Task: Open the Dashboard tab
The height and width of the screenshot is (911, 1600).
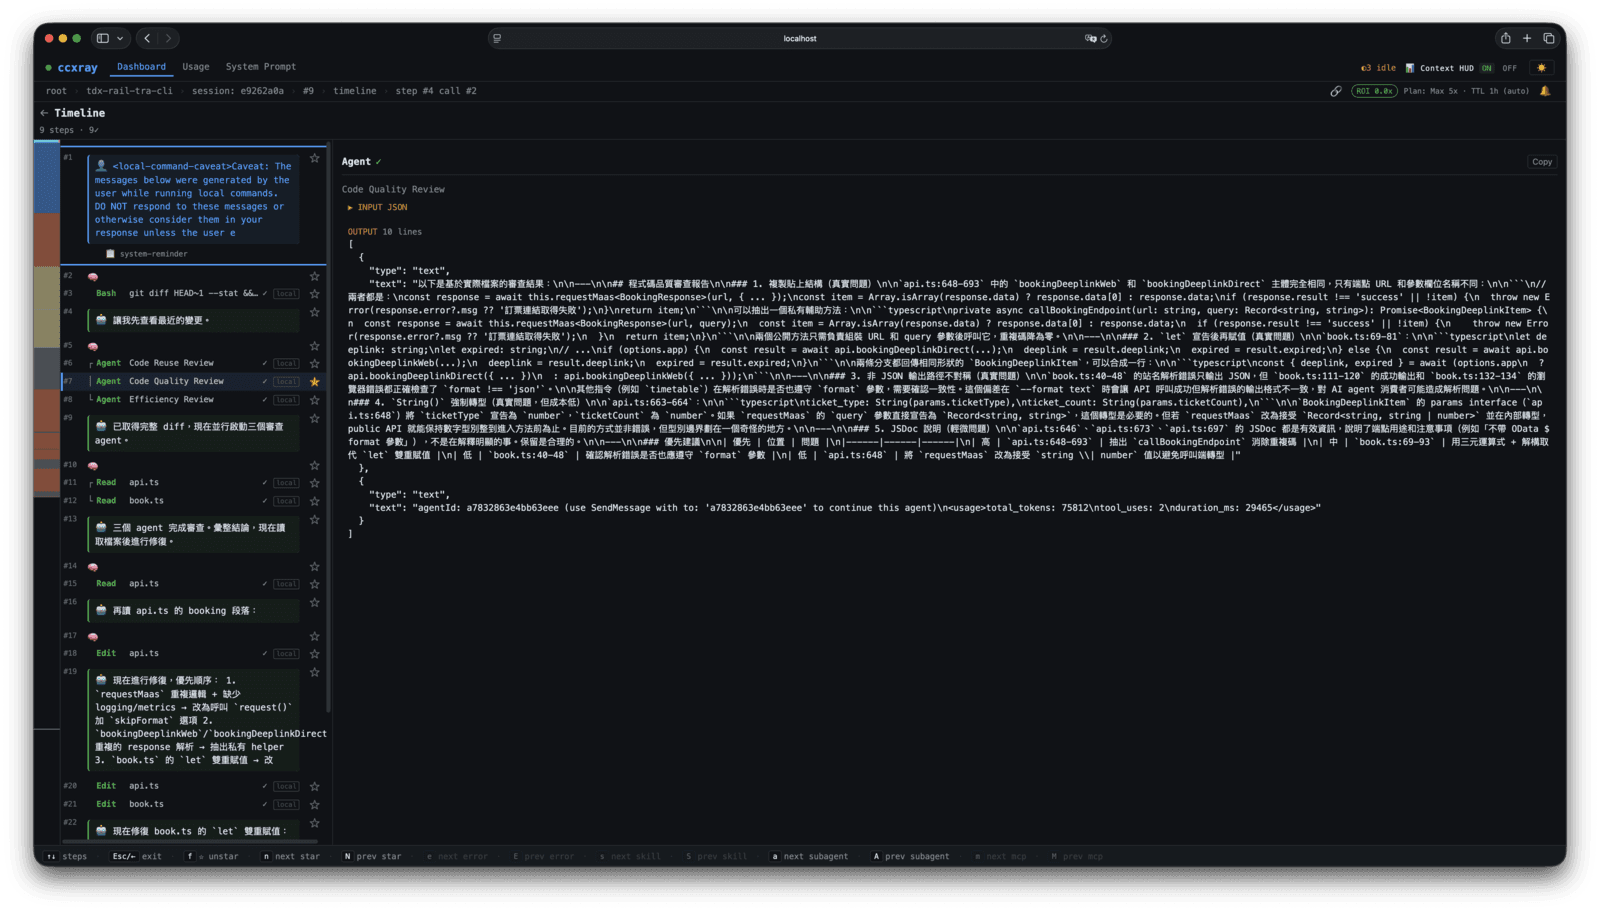Action: pos(141,67)
